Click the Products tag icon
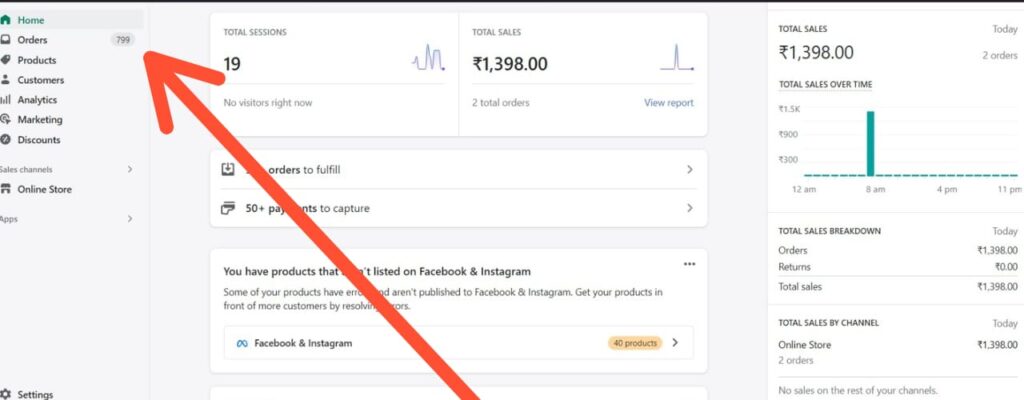The height and width of the screenshot is (400, 1024). (x=6, y=60)
